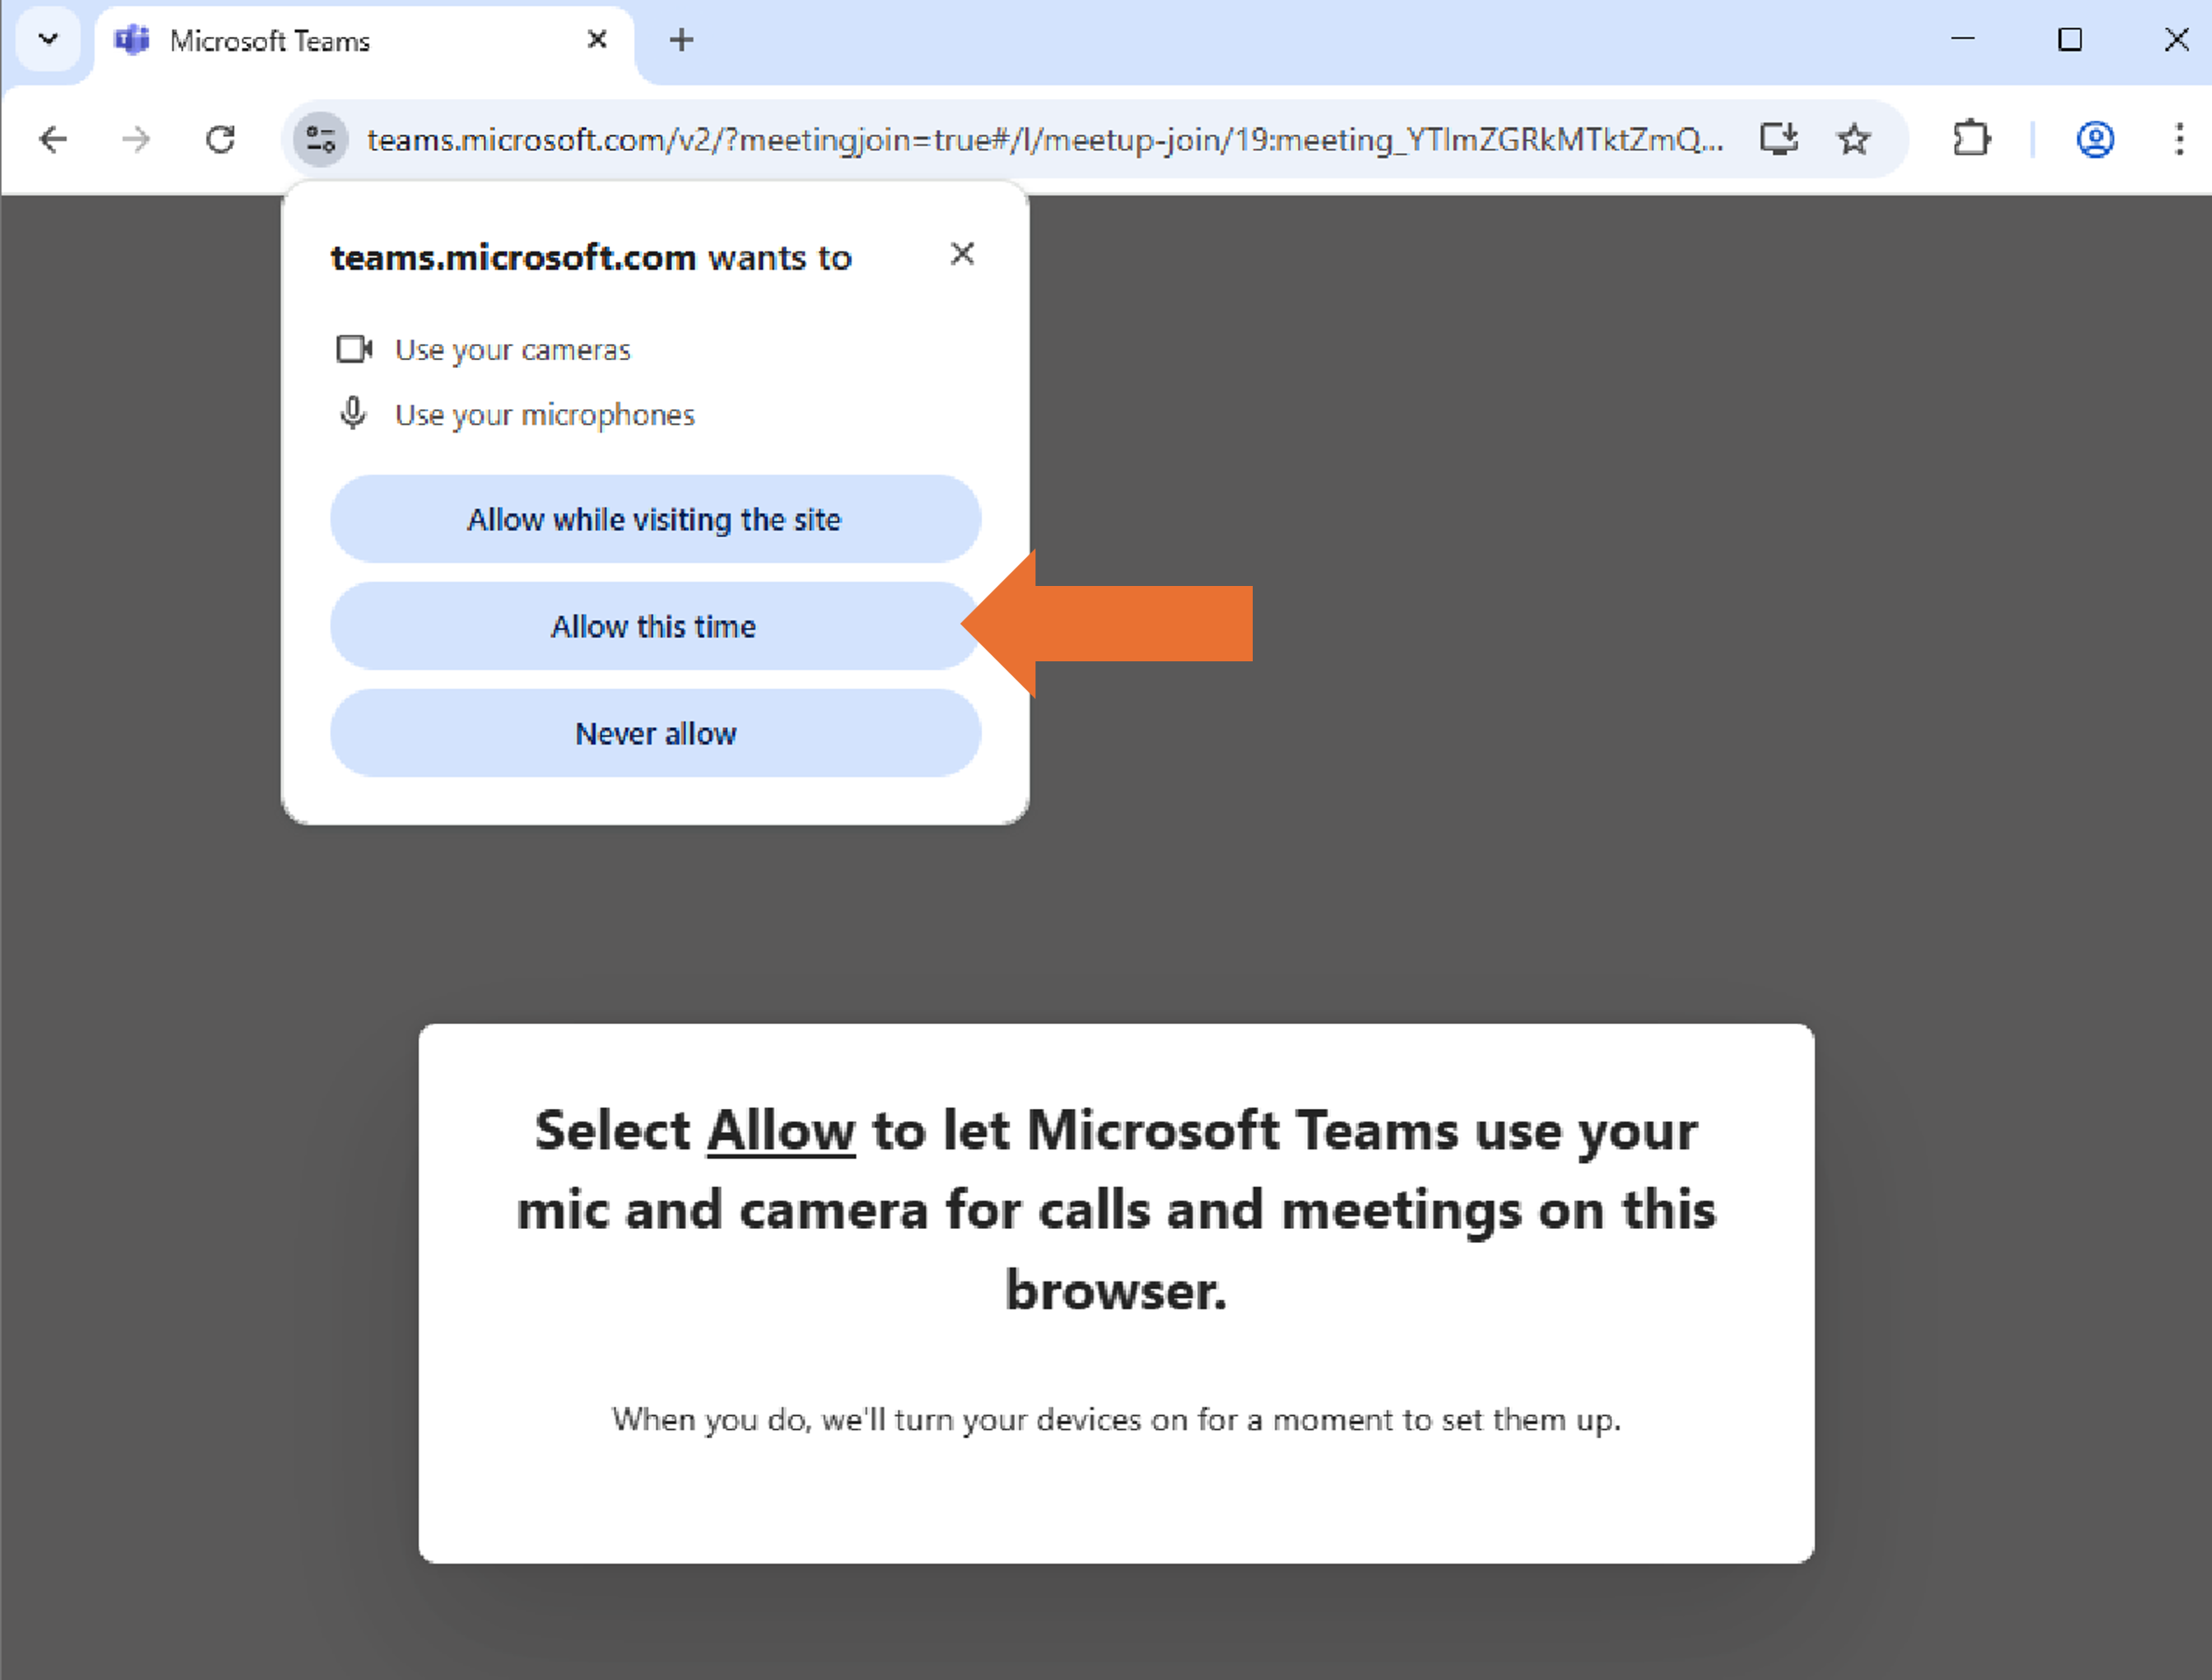The height and width of the screenshot is (1680, 2212).
Task: Click the forward navigation arrow
Action: pyautogui.click(x=136, y=139)
